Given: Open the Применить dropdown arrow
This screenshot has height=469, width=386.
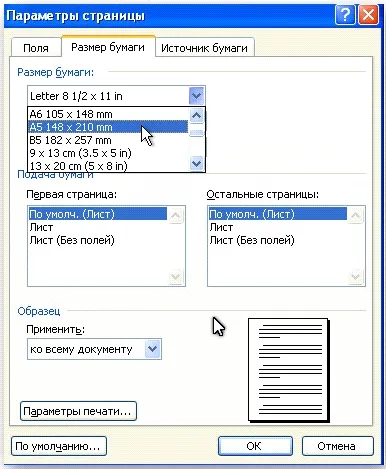Looking at the screenshot, I should [153, 349].
